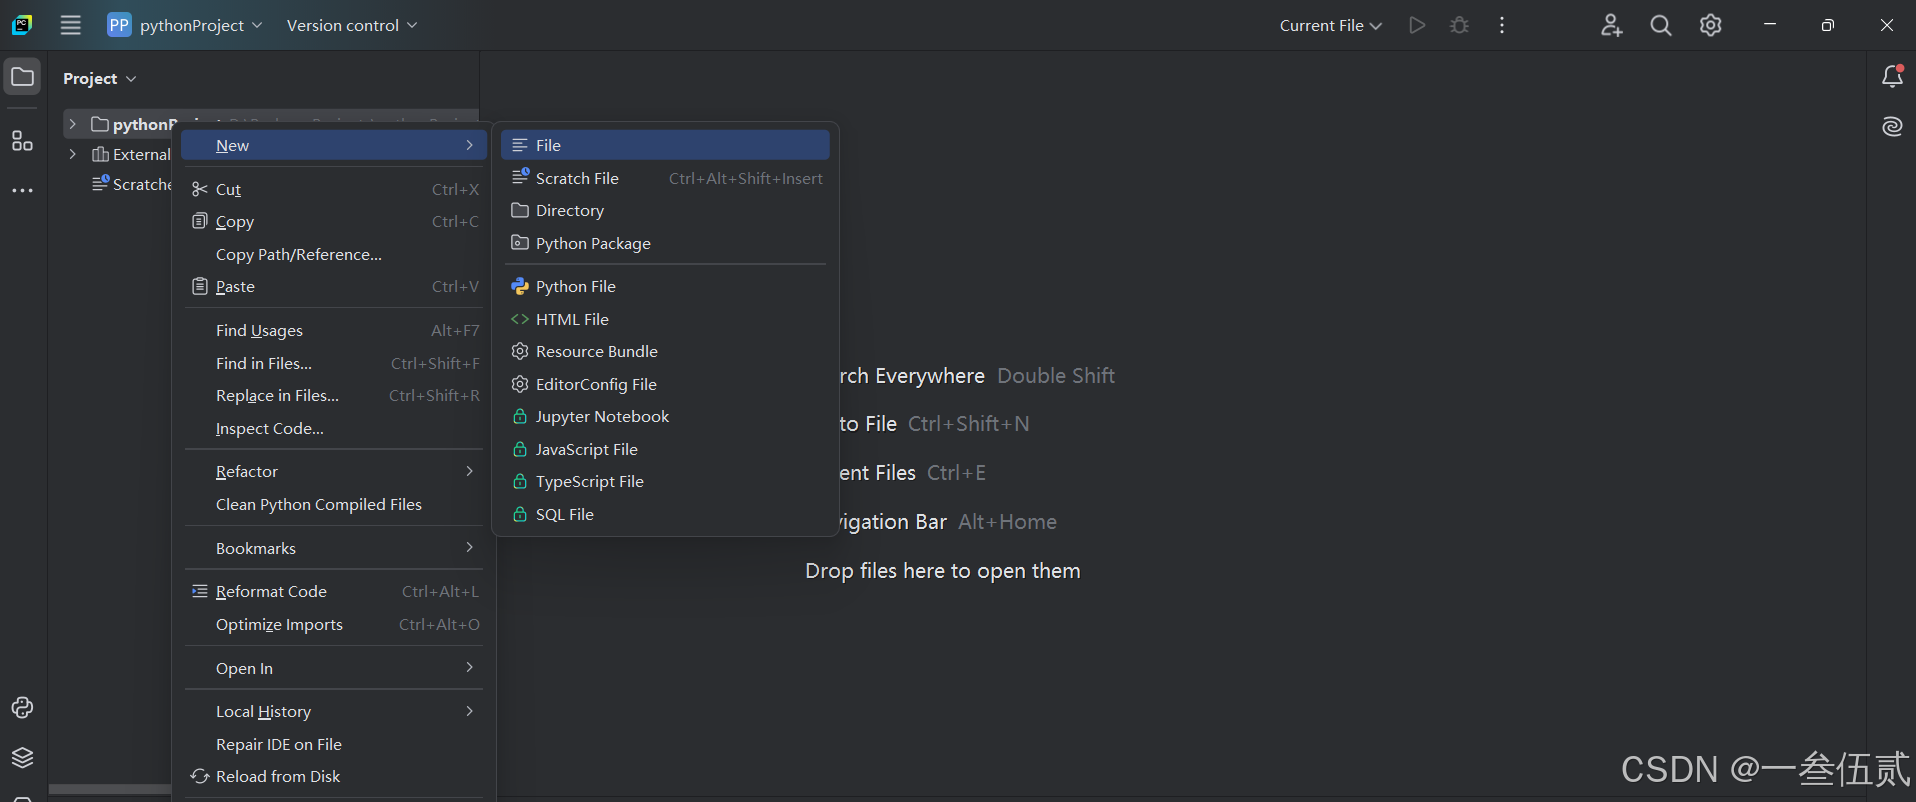Select Find Usages
The image size is (1916, 802).
pyautogui.click(x=334, y=330)
